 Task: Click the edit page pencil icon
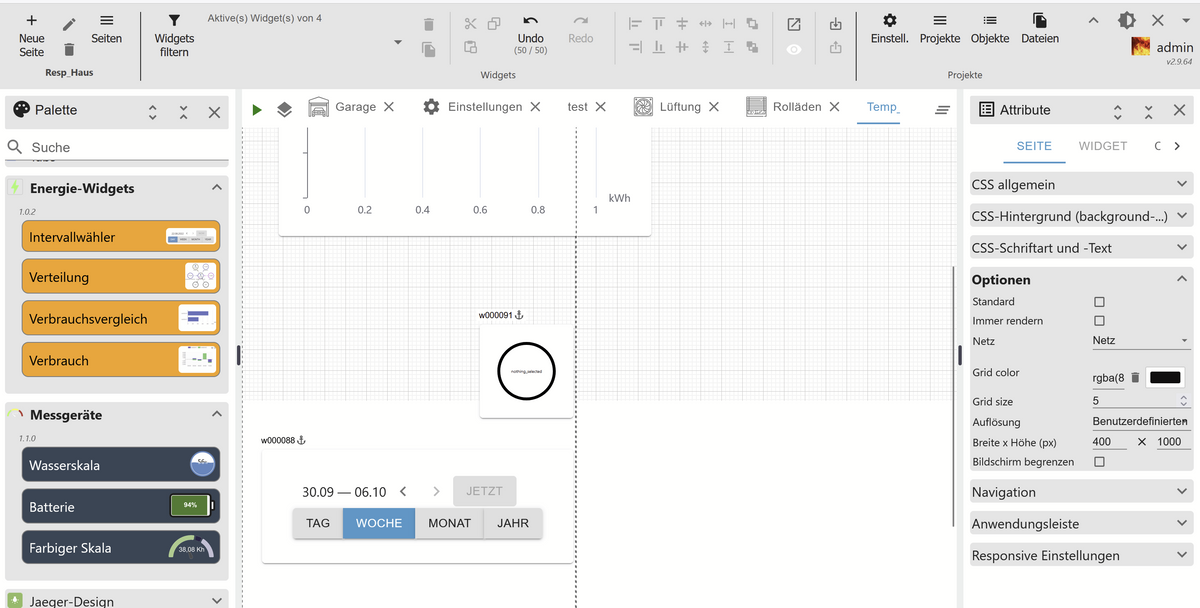[69, 24]
